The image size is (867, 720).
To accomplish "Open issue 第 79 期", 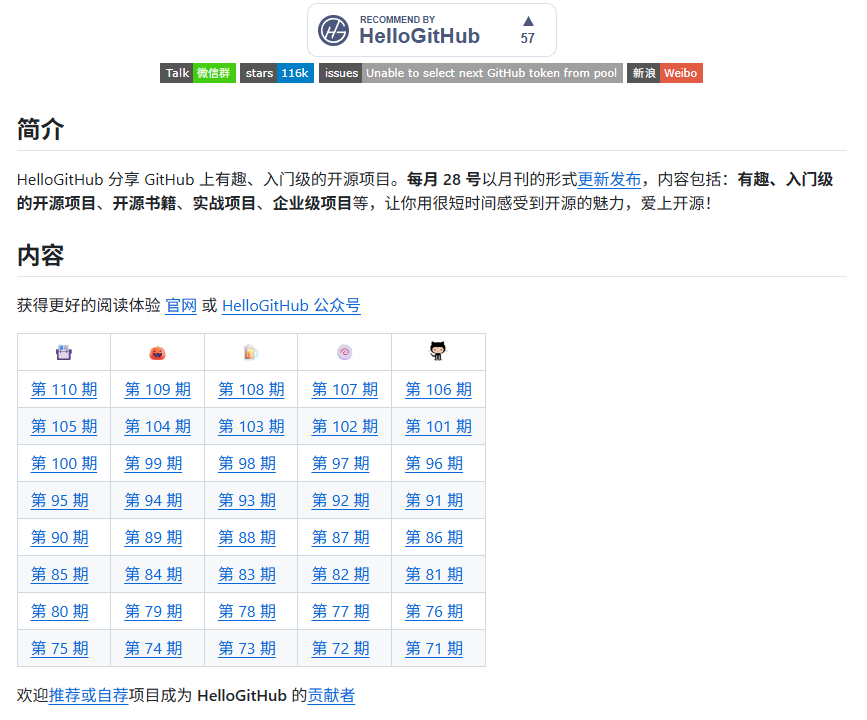I will click(x=153, y=612).
